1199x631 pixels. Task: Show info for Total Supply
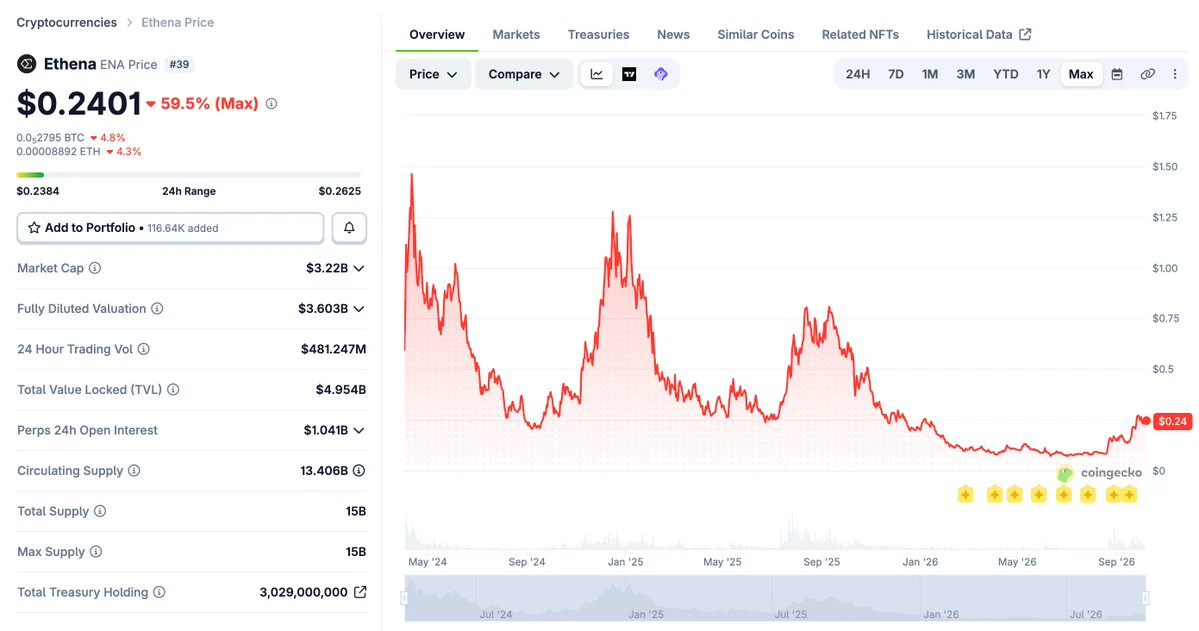pos(100,512)
